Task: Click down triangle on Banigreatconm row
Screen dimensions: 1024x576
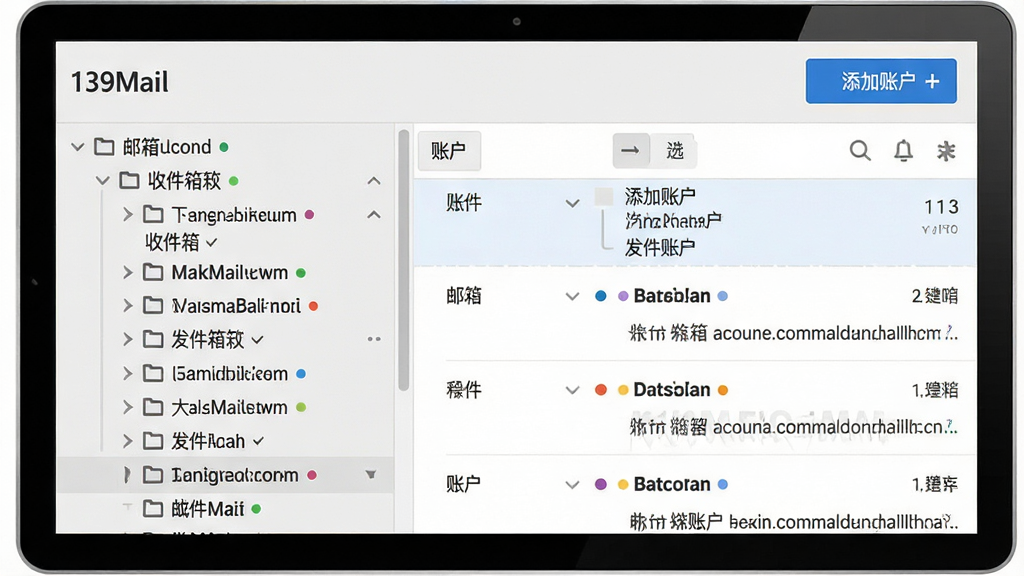Action: click(x=370, y=475)
